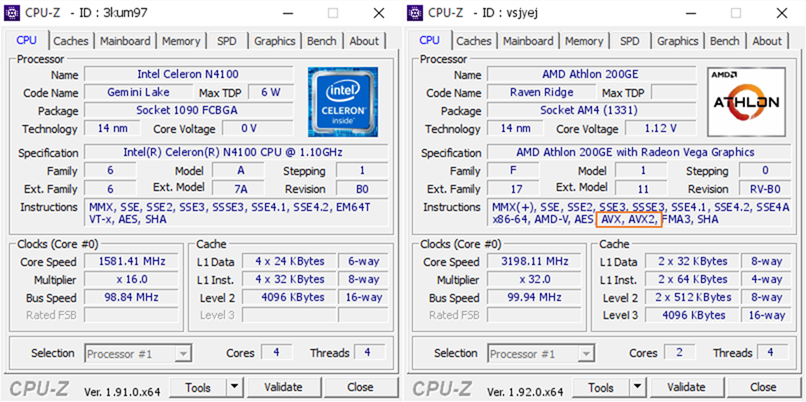This screenshot has height=402, width=806.
Task: Open Mainboard tab in right CPU-Z window
Action: pos(528,41)
